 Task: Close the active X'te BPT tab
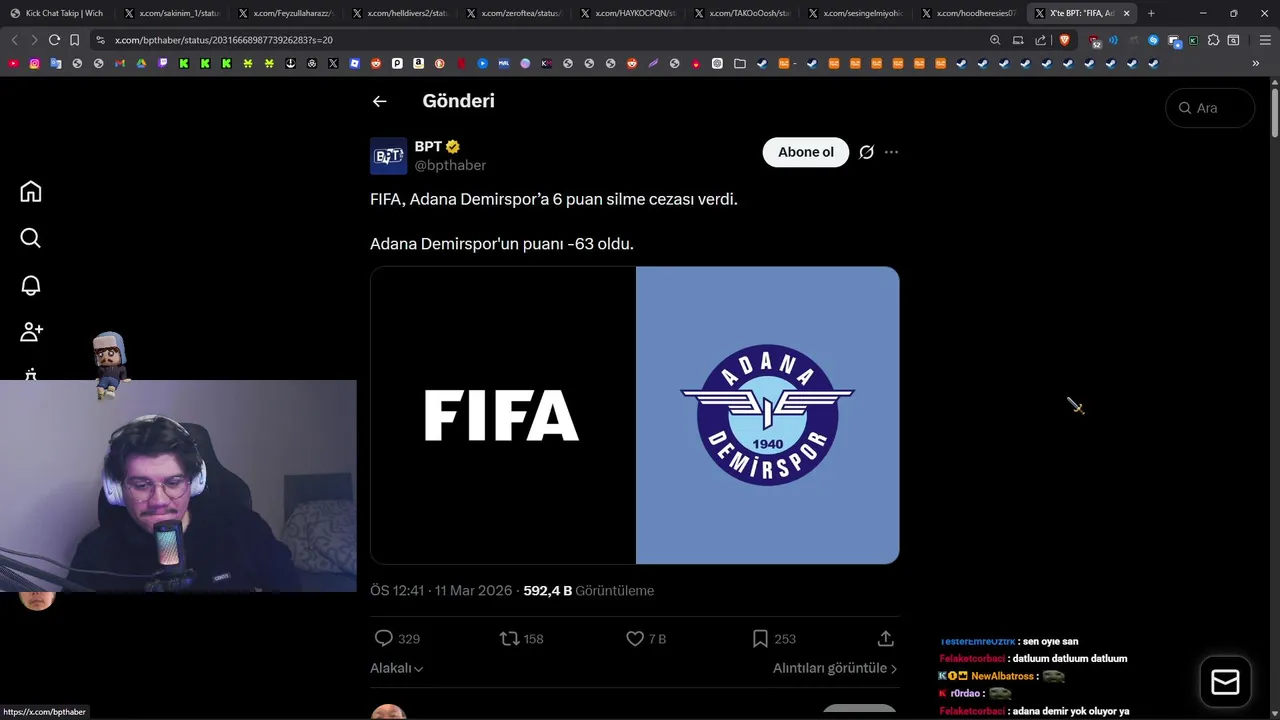1127,13
